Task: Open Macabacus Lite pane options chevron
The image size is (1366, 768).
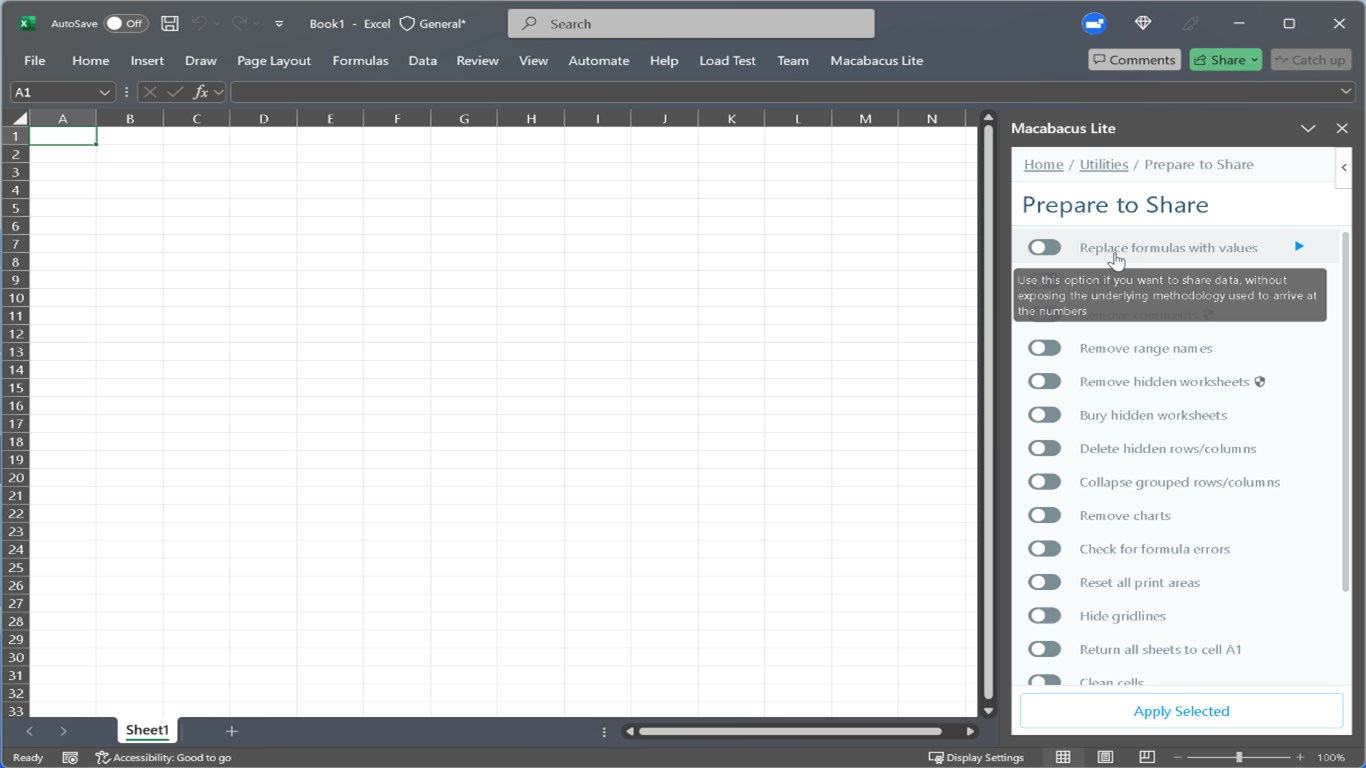Action: coord(1307,128)
